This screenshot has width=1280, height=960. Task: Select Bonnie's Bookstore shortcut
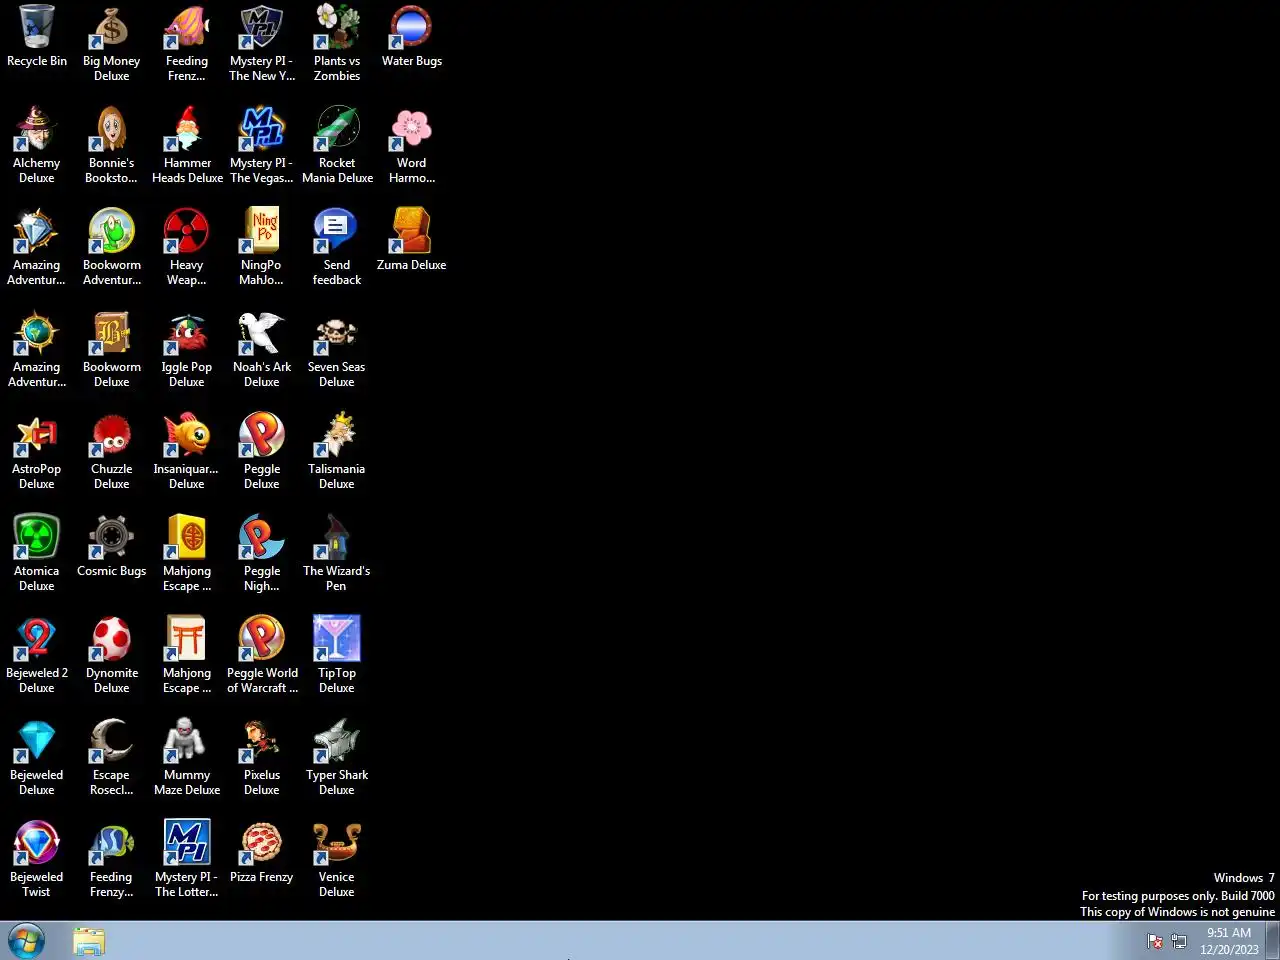112,129
